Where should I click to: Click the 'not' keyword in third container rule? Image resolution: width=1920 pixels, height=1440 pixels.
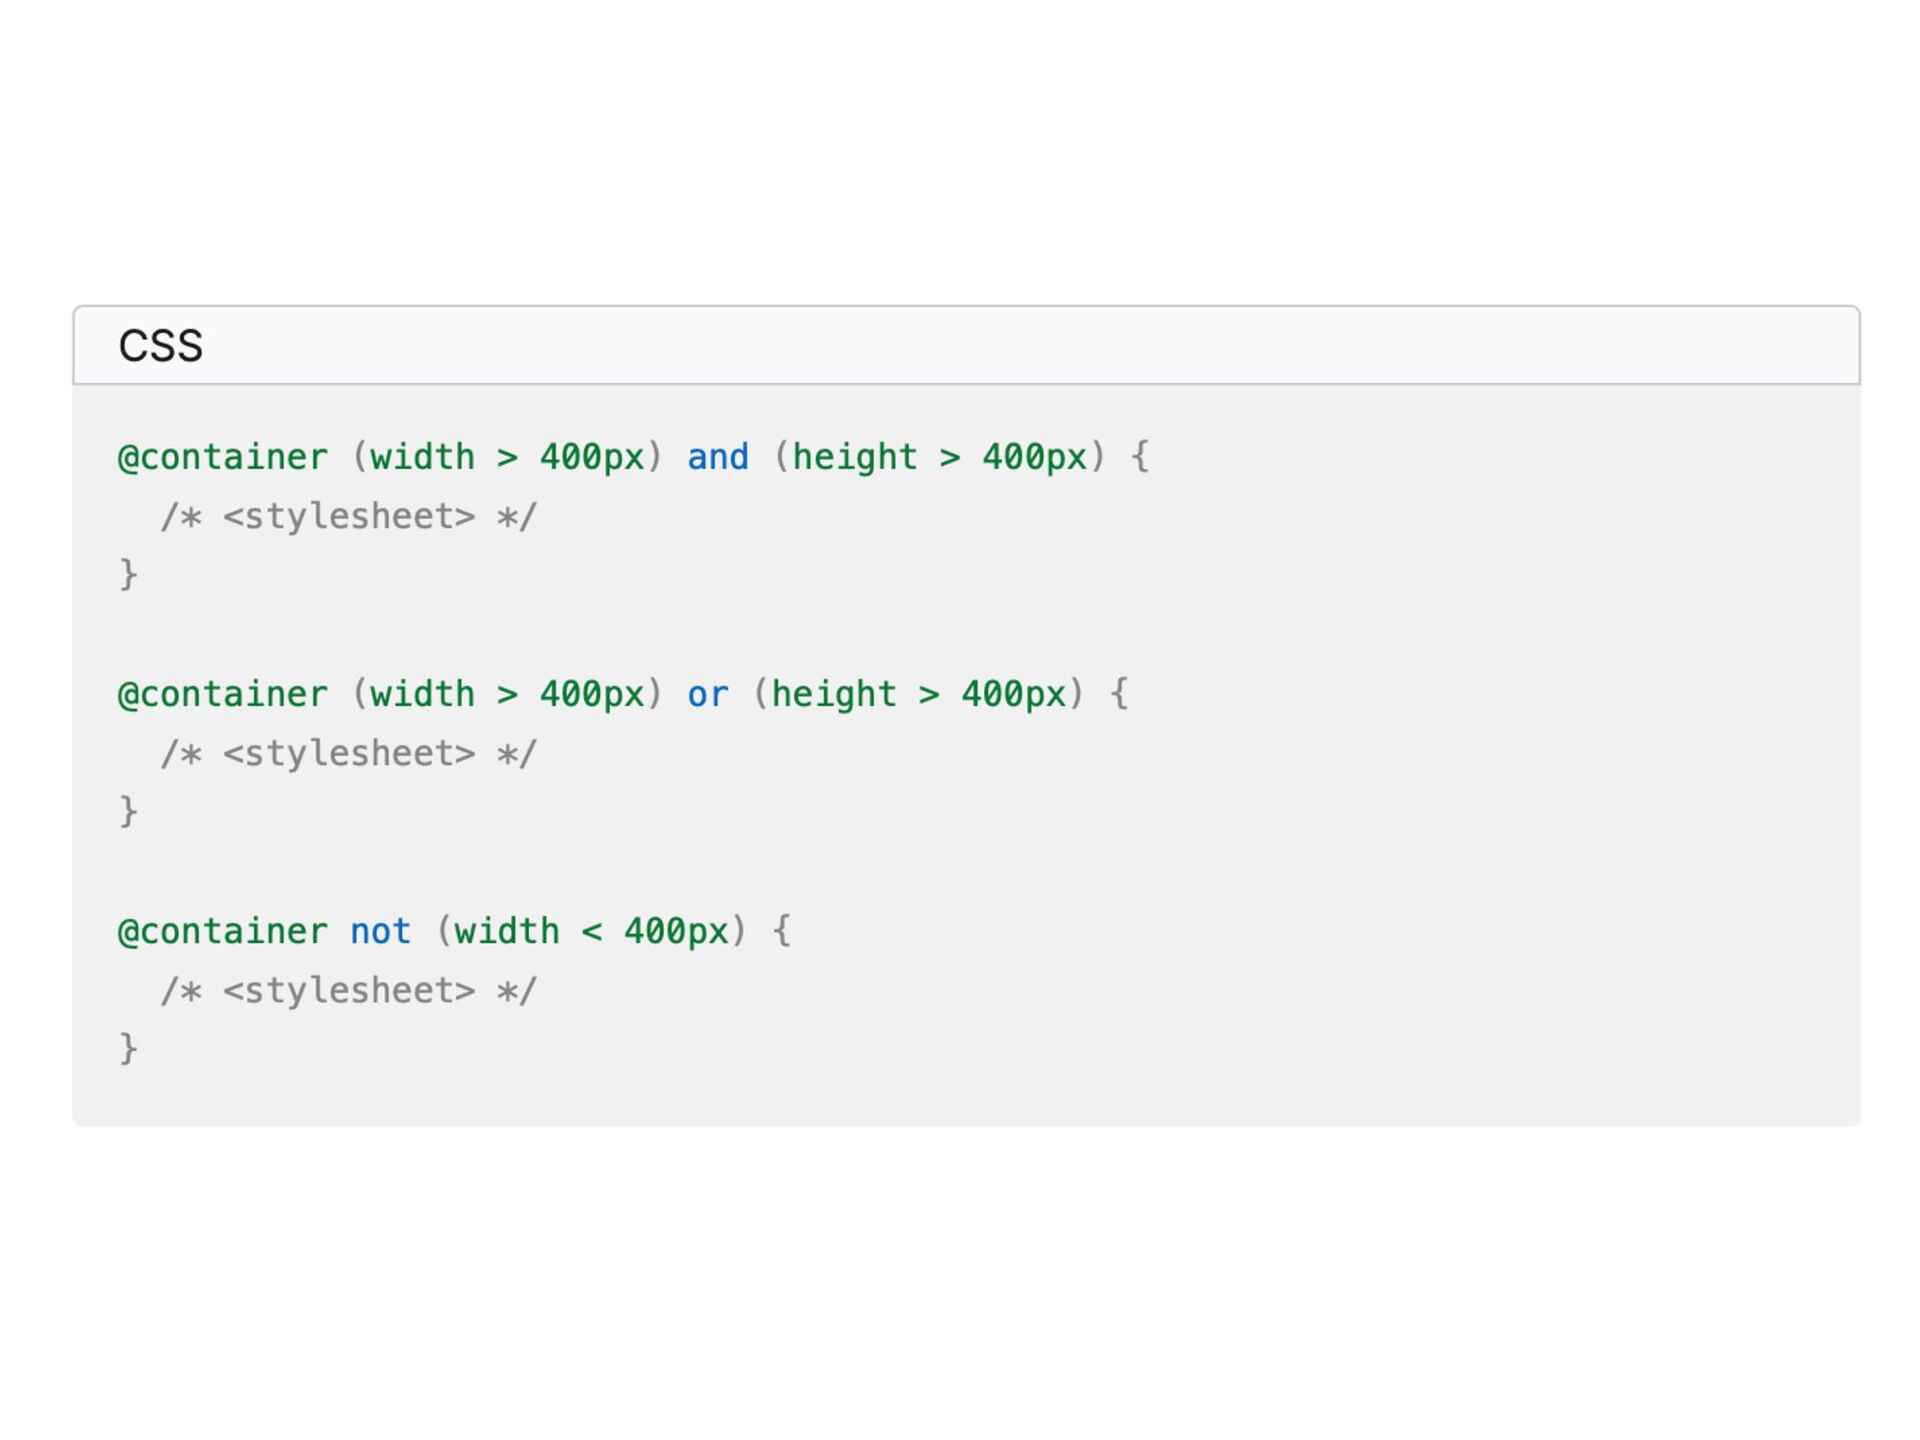[380, 931]
